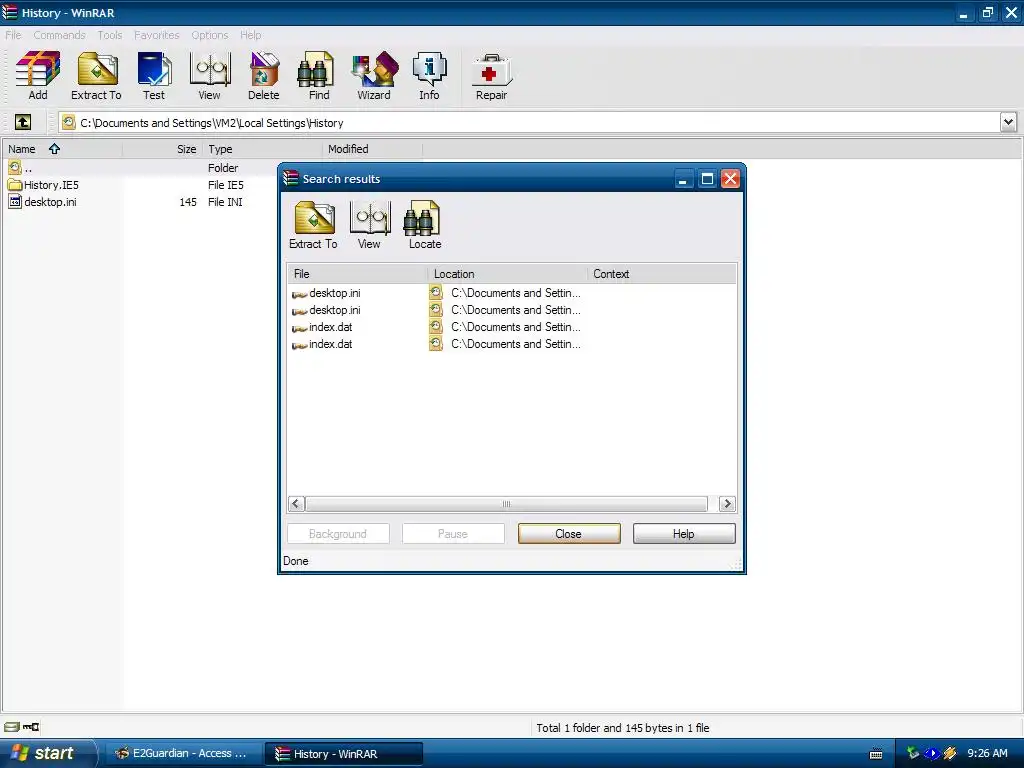Close the Search results window
Image resolution: width=1024 pixels, height=768 pixels.
[730, 178]
